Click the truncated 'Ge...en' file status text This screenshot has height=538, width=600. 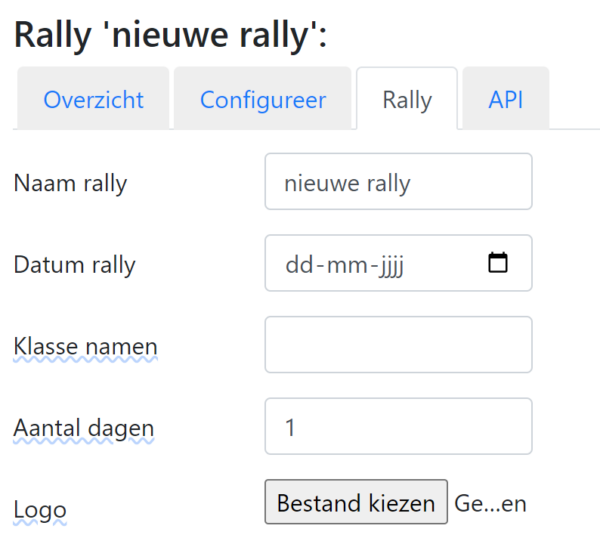click(490, 503)
